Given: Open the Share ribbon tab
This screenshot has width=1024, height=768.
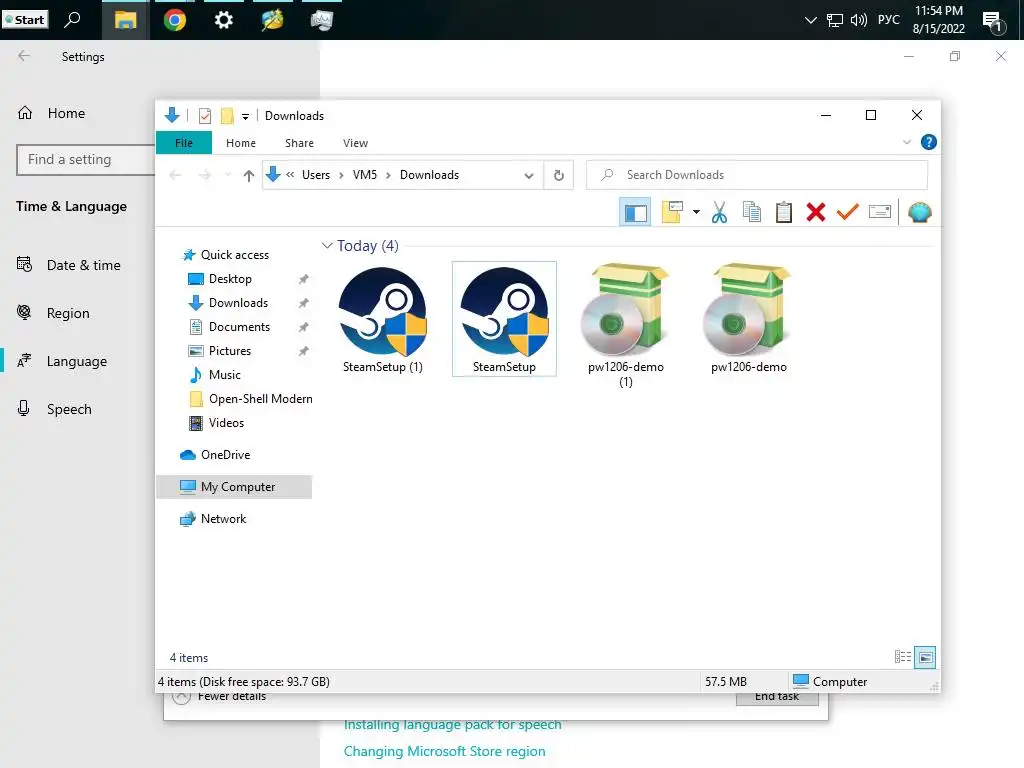Looking at the screenshot, I should (x=299, y=143).
